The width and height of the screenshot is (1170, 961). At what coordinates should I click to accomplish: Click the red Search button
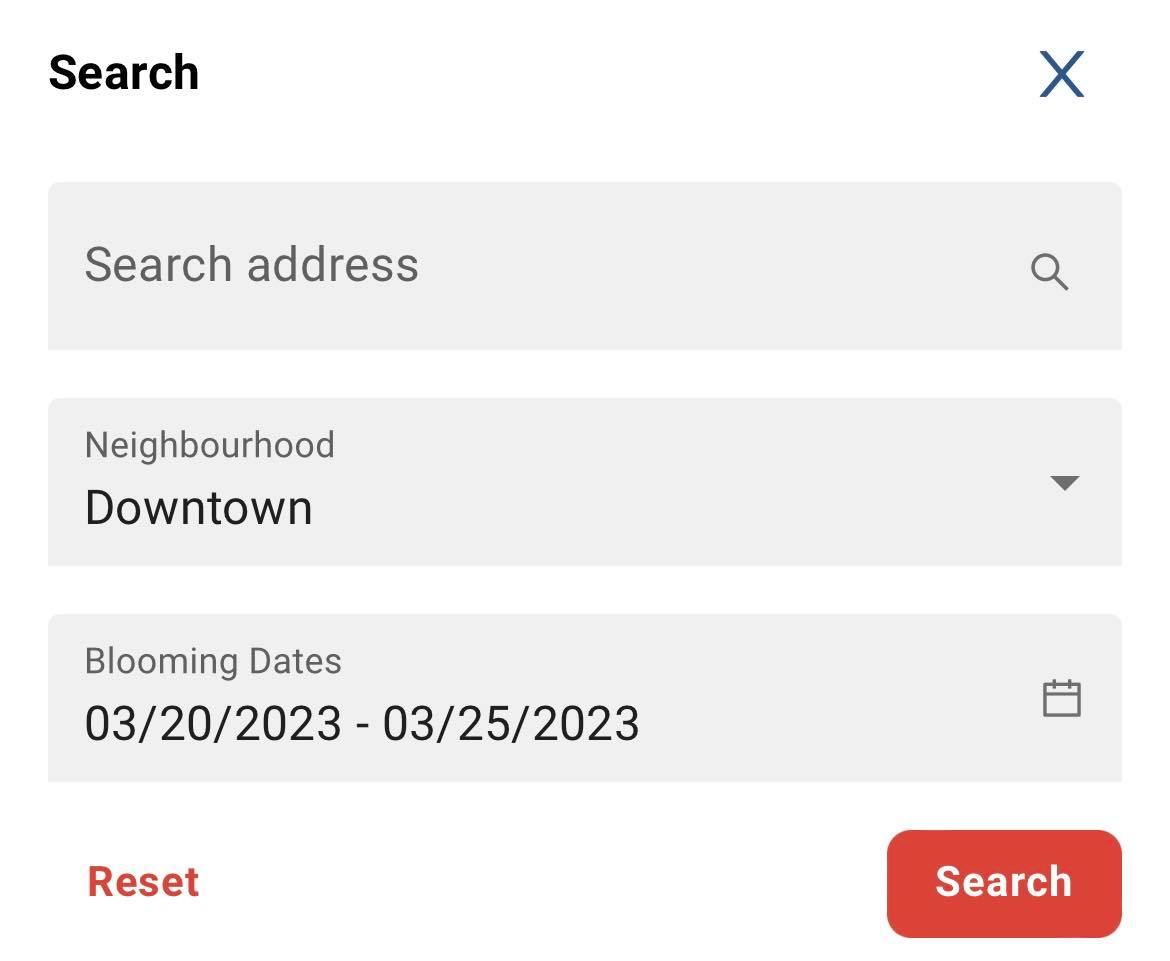tap(1004, 883)
